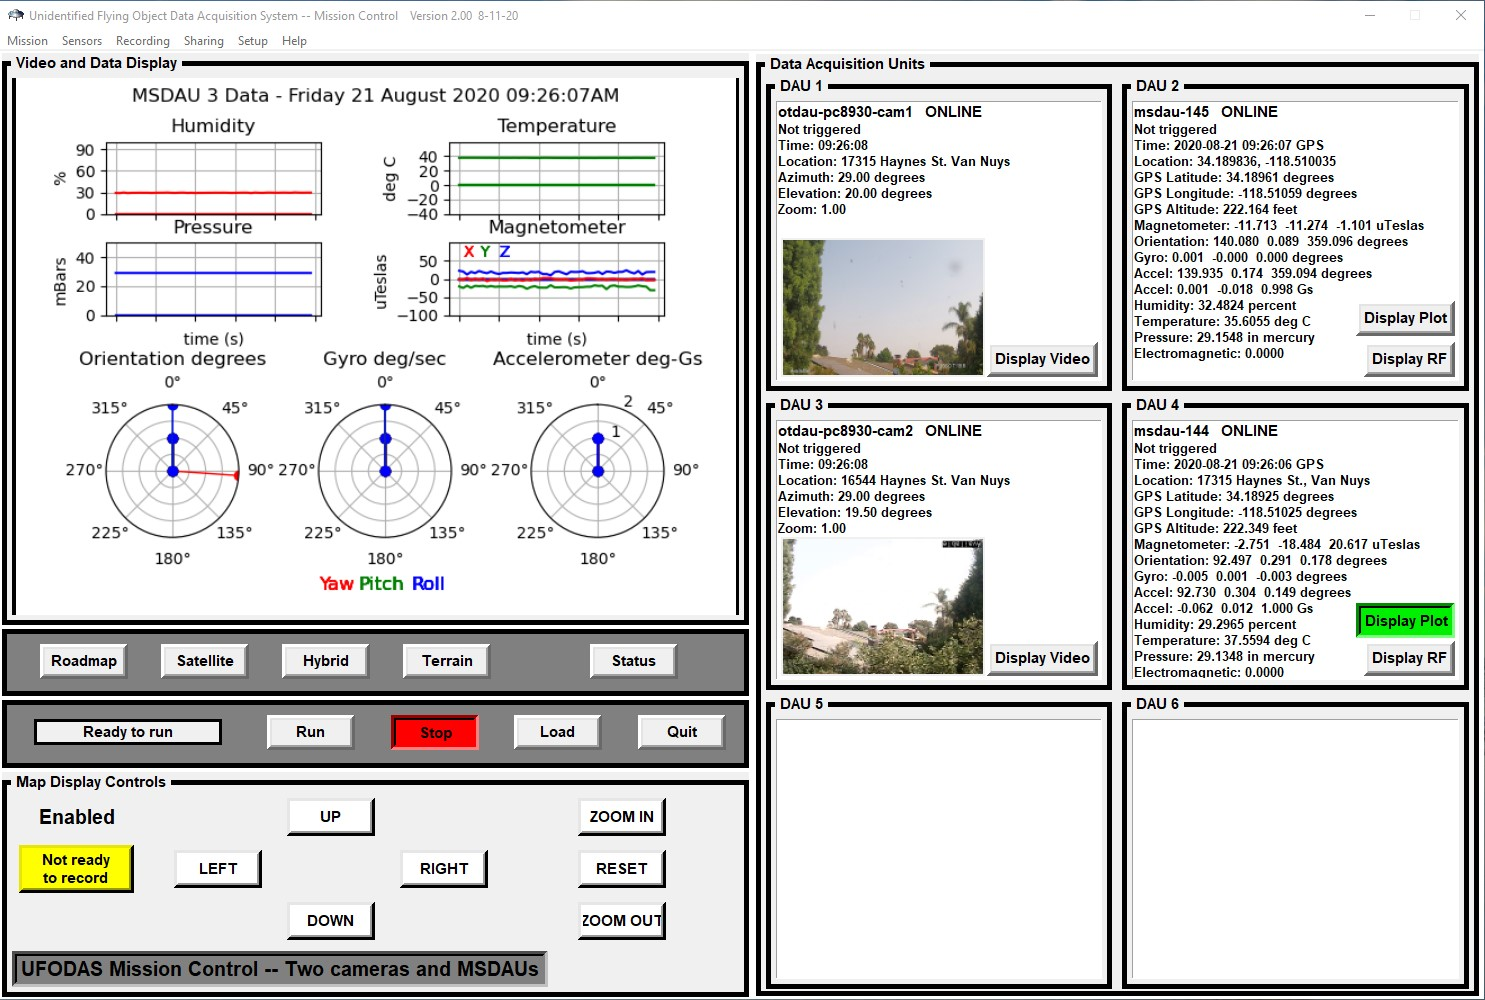1485x1000 pixels.
Task: Click the Status button
Action: 634,661
